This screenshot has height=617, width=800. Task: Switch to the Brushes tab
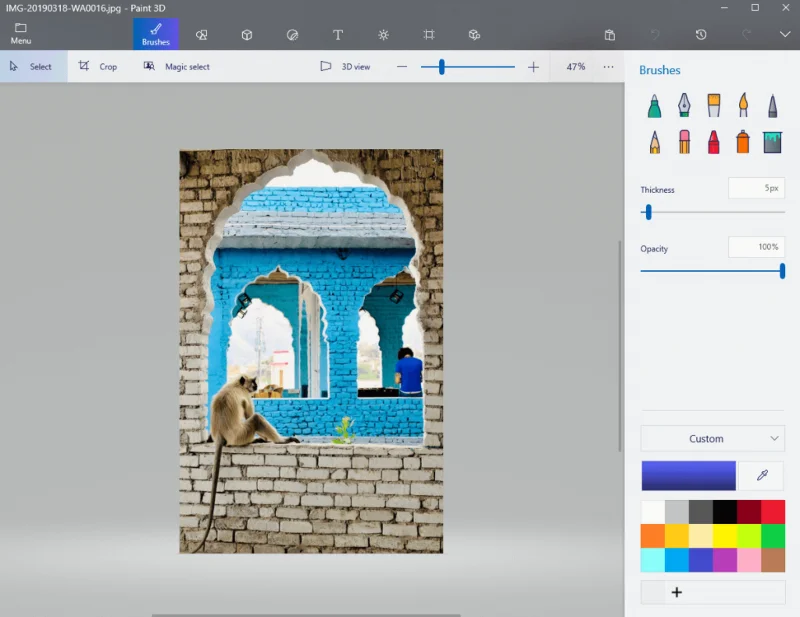155,34
